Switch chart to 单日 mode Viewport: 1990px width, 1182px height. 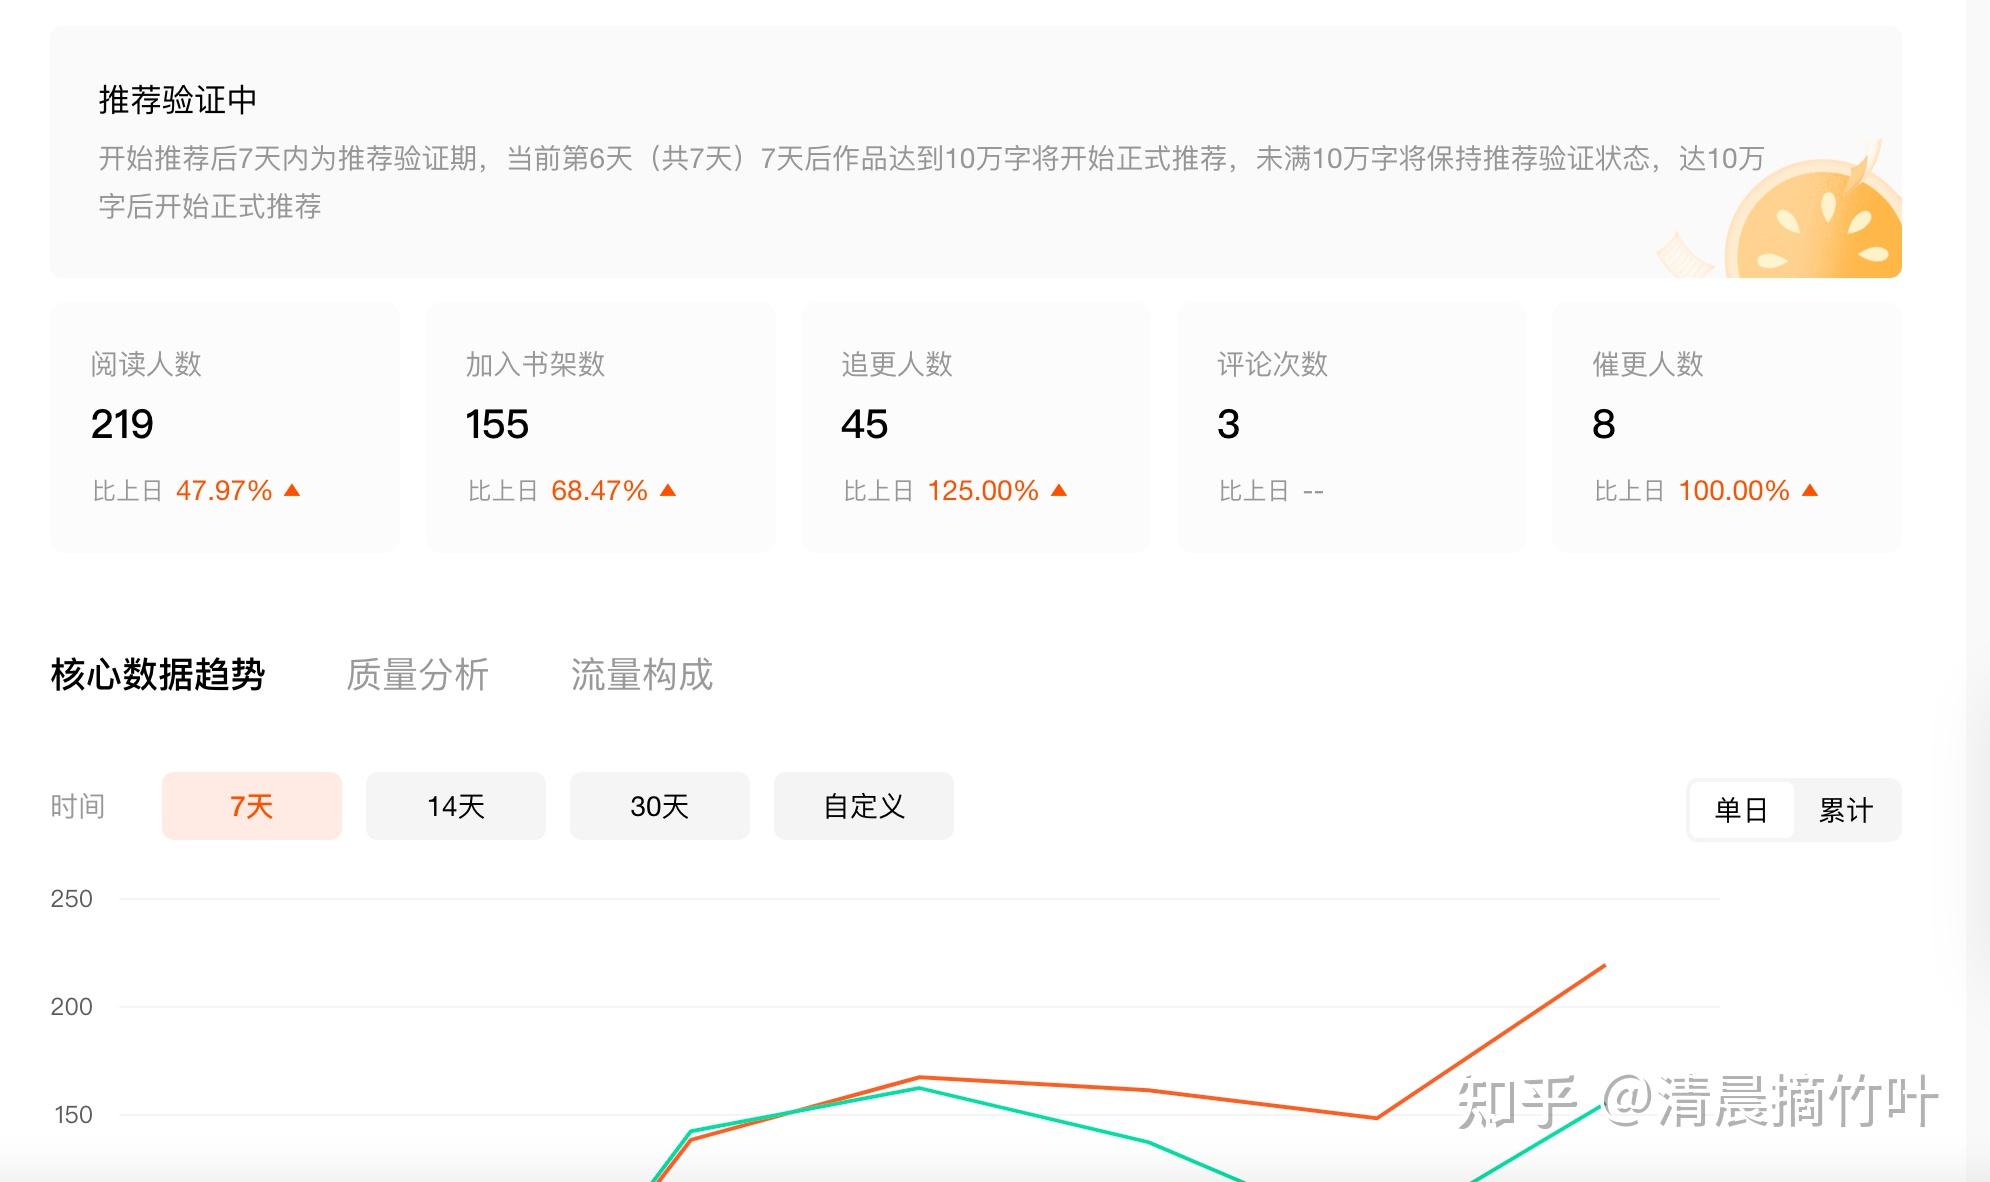[1741, 810]
